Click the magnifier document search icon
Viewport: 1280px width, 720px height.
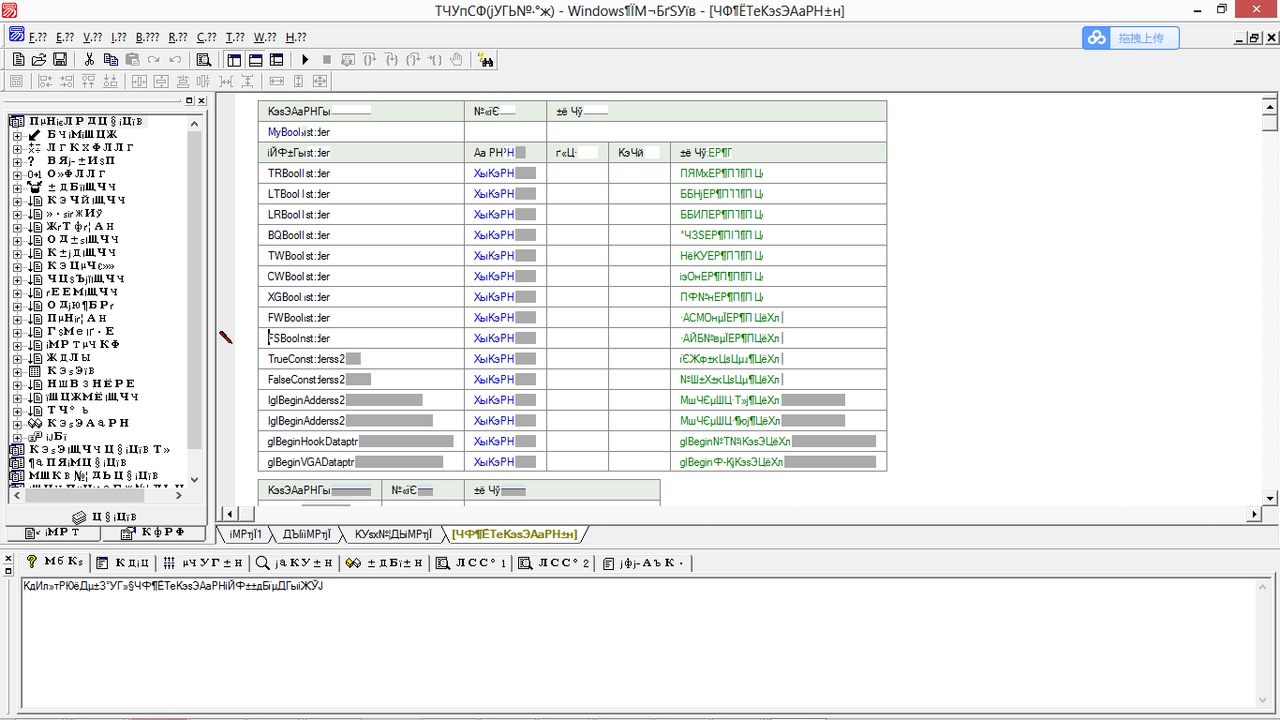pyautogui.click(x=204, y=60)
